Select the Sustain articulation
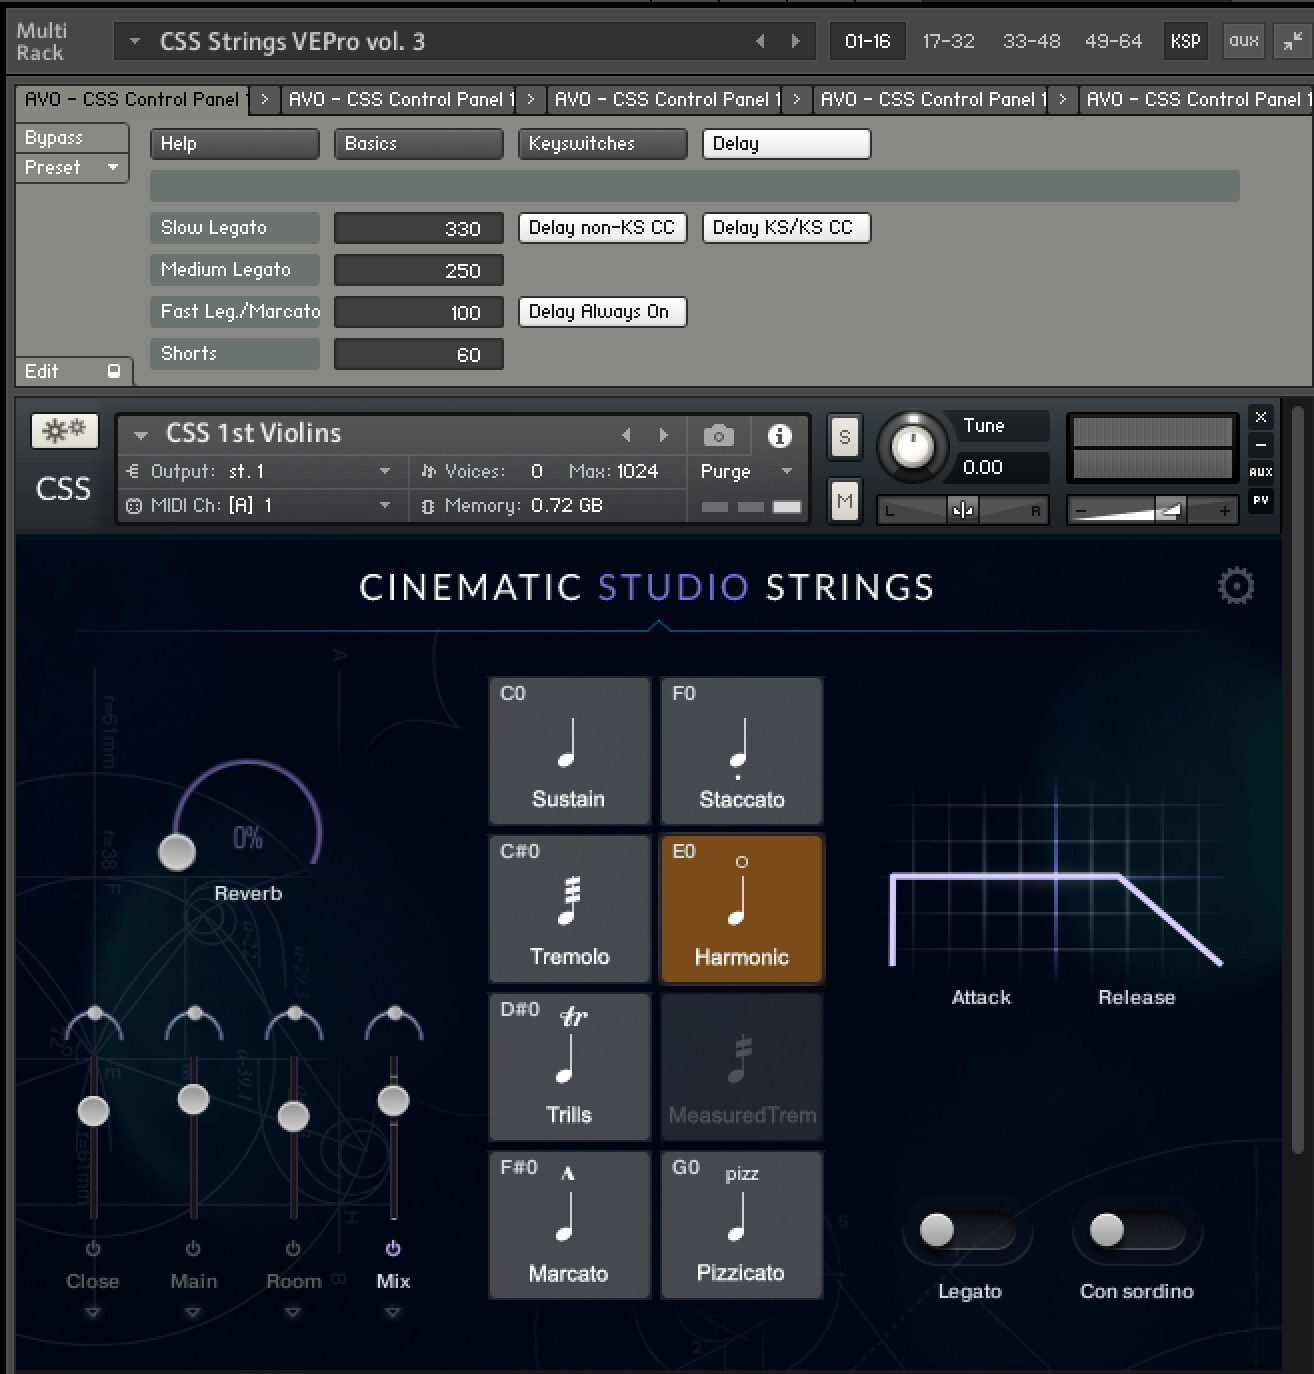This screenshot has width=1314, height=1374. pos(569,751)
